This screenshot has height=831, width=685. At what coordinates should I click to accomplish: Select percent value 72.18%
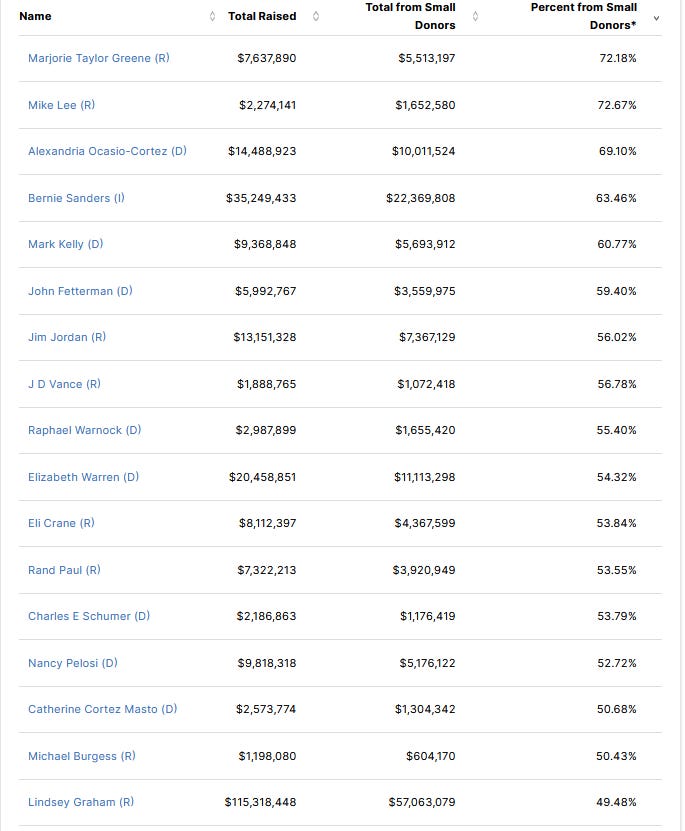coord(618,58)
